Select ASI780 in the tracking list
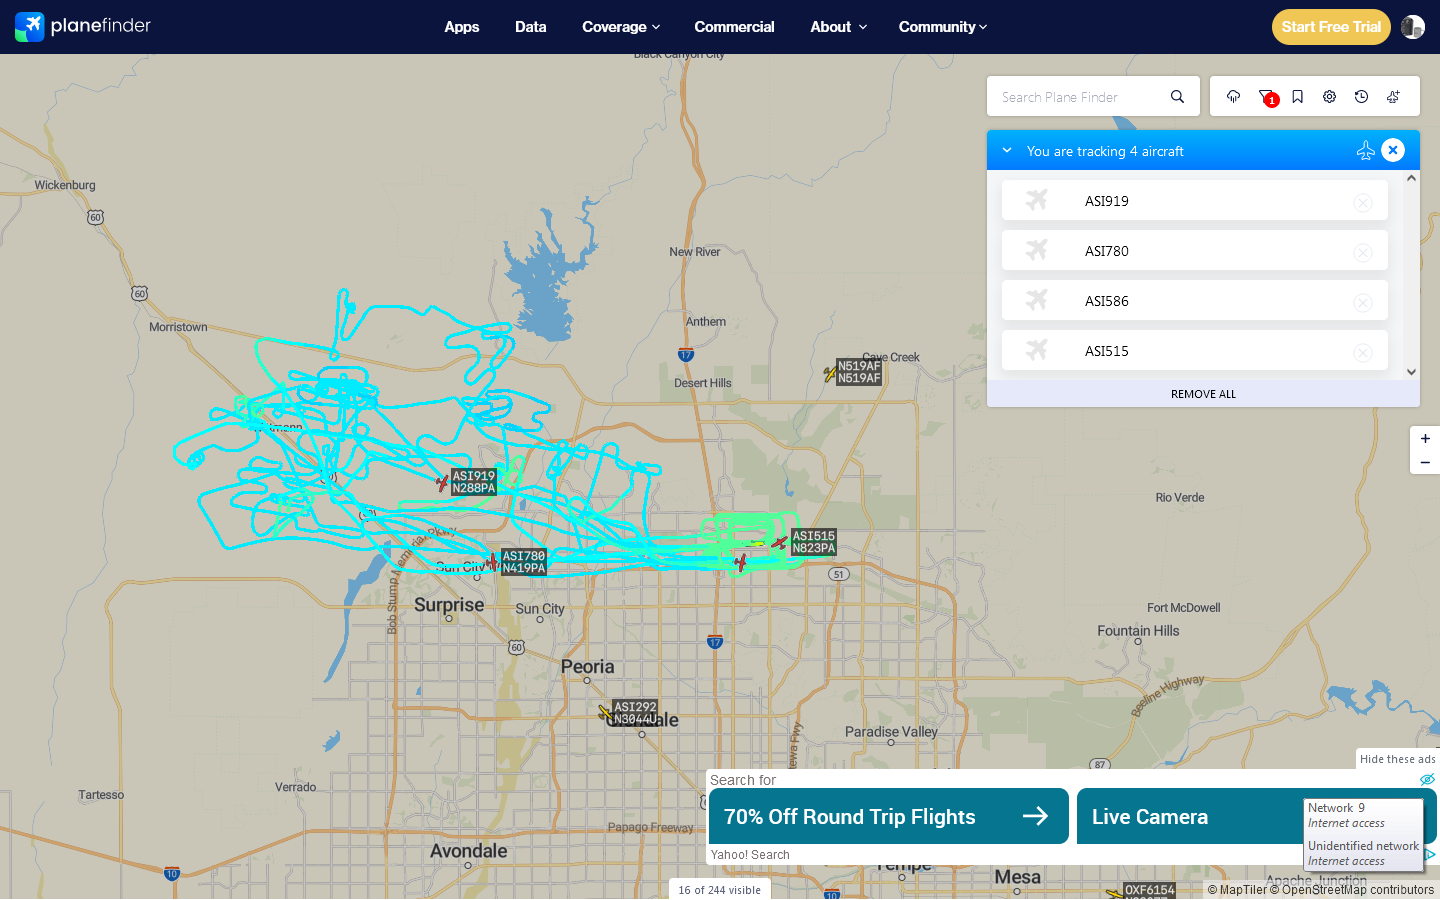This screenshot has height=900, width=1440. point(1194,250)
